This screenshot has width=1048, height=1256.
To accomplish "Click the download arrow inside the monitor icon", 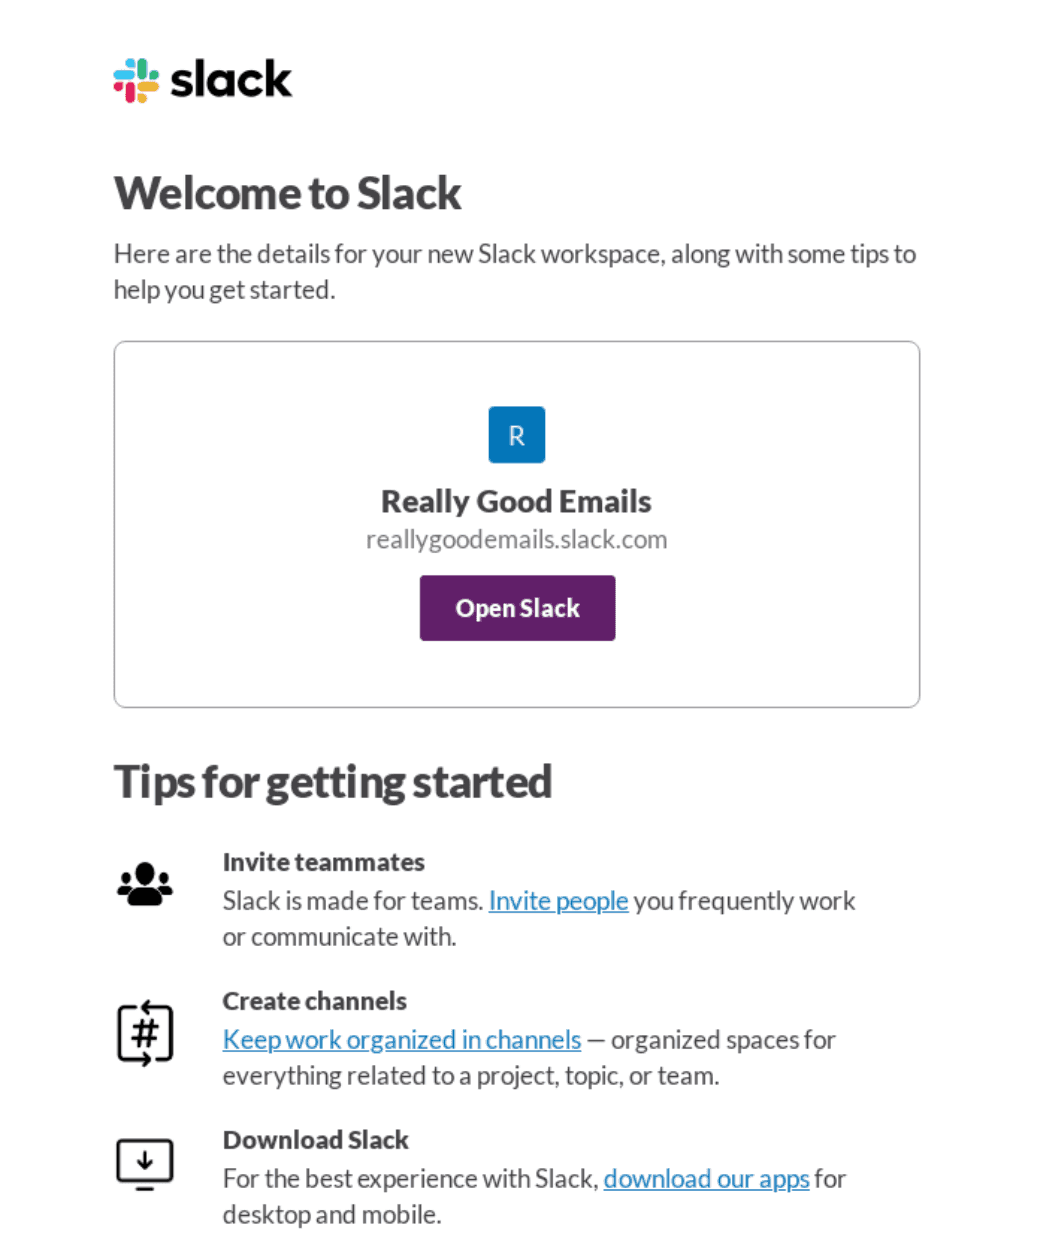I will [145, 1160].
